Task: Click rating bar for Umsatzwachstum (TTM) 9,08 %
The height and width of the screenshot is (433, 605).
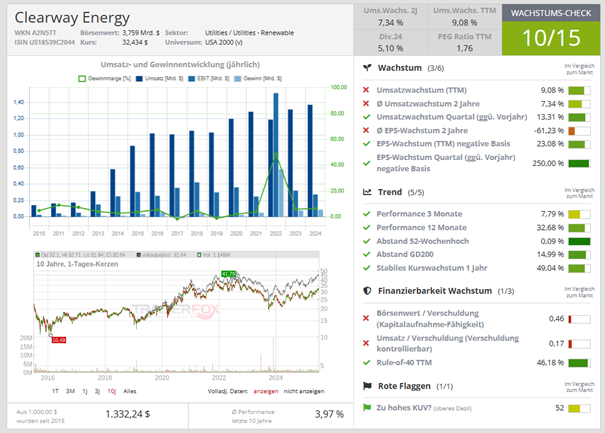Action: click(579, 91)
